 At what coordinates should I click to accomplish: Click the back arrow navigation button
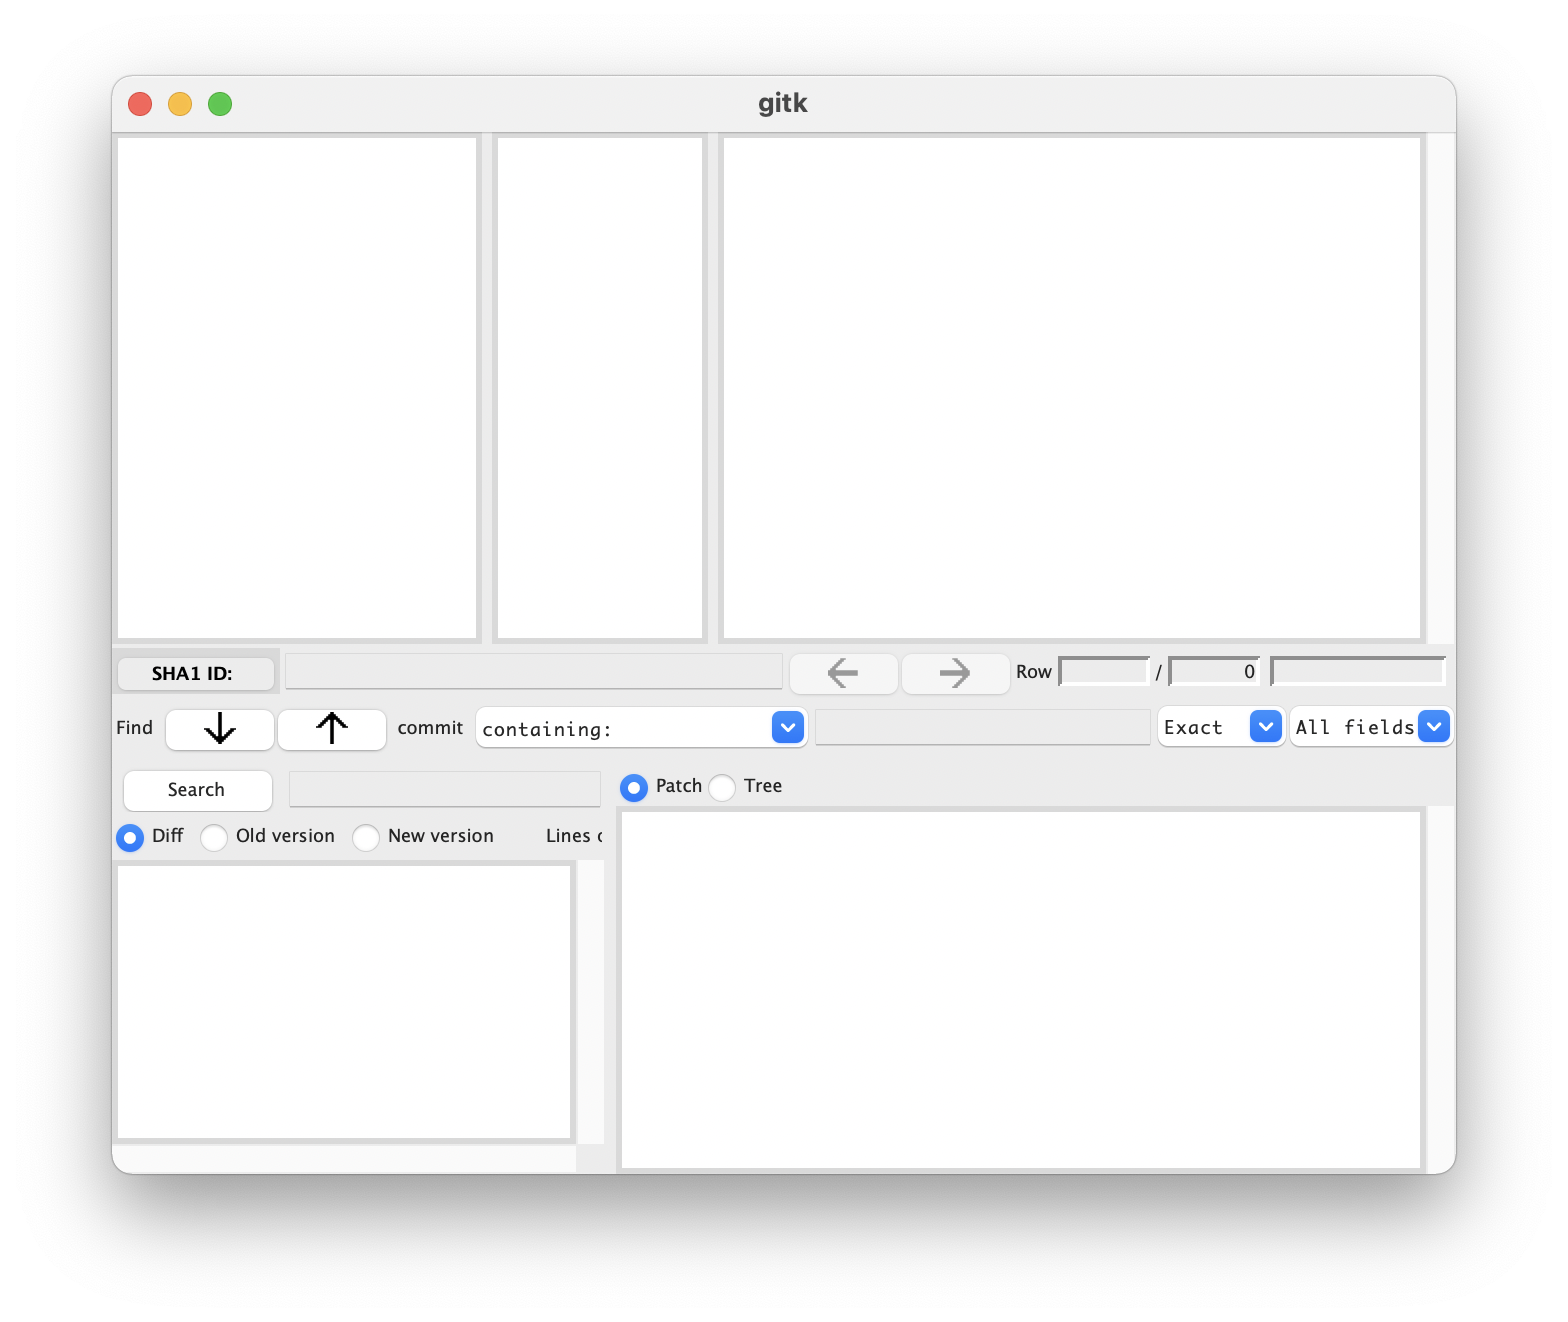pos(843,673)
